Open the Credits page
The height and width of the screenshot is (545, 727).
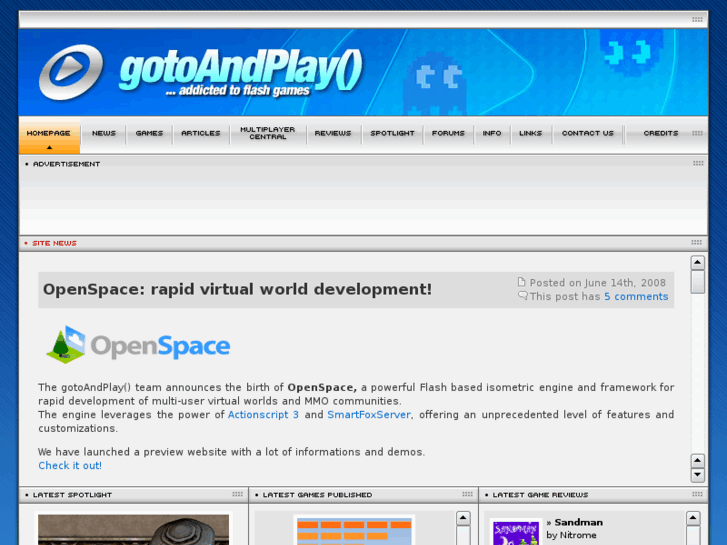661,134
